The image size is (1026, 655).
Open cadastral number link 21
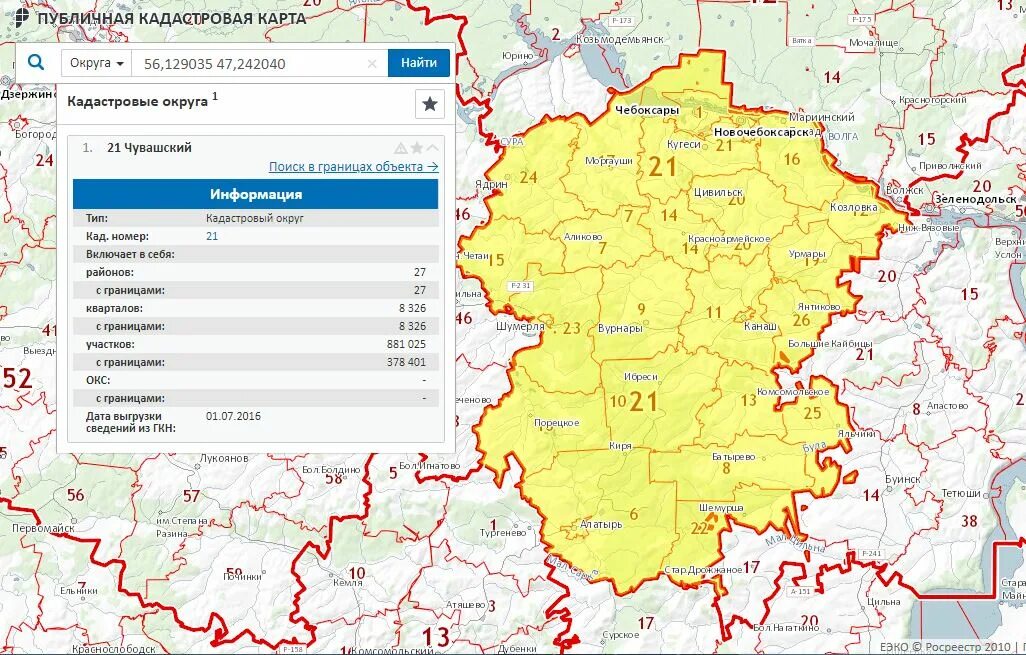tap(212, 236)
